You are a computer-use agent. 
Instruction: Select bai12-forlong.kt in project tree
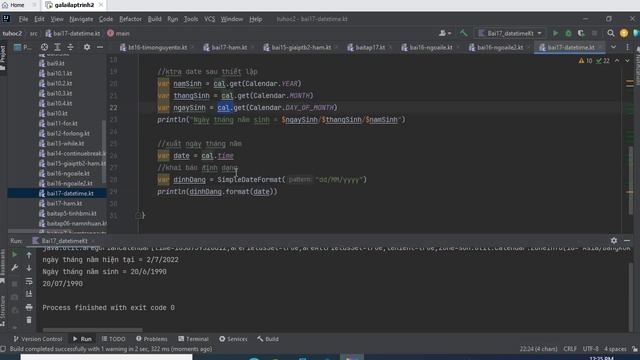coord(68,133)
